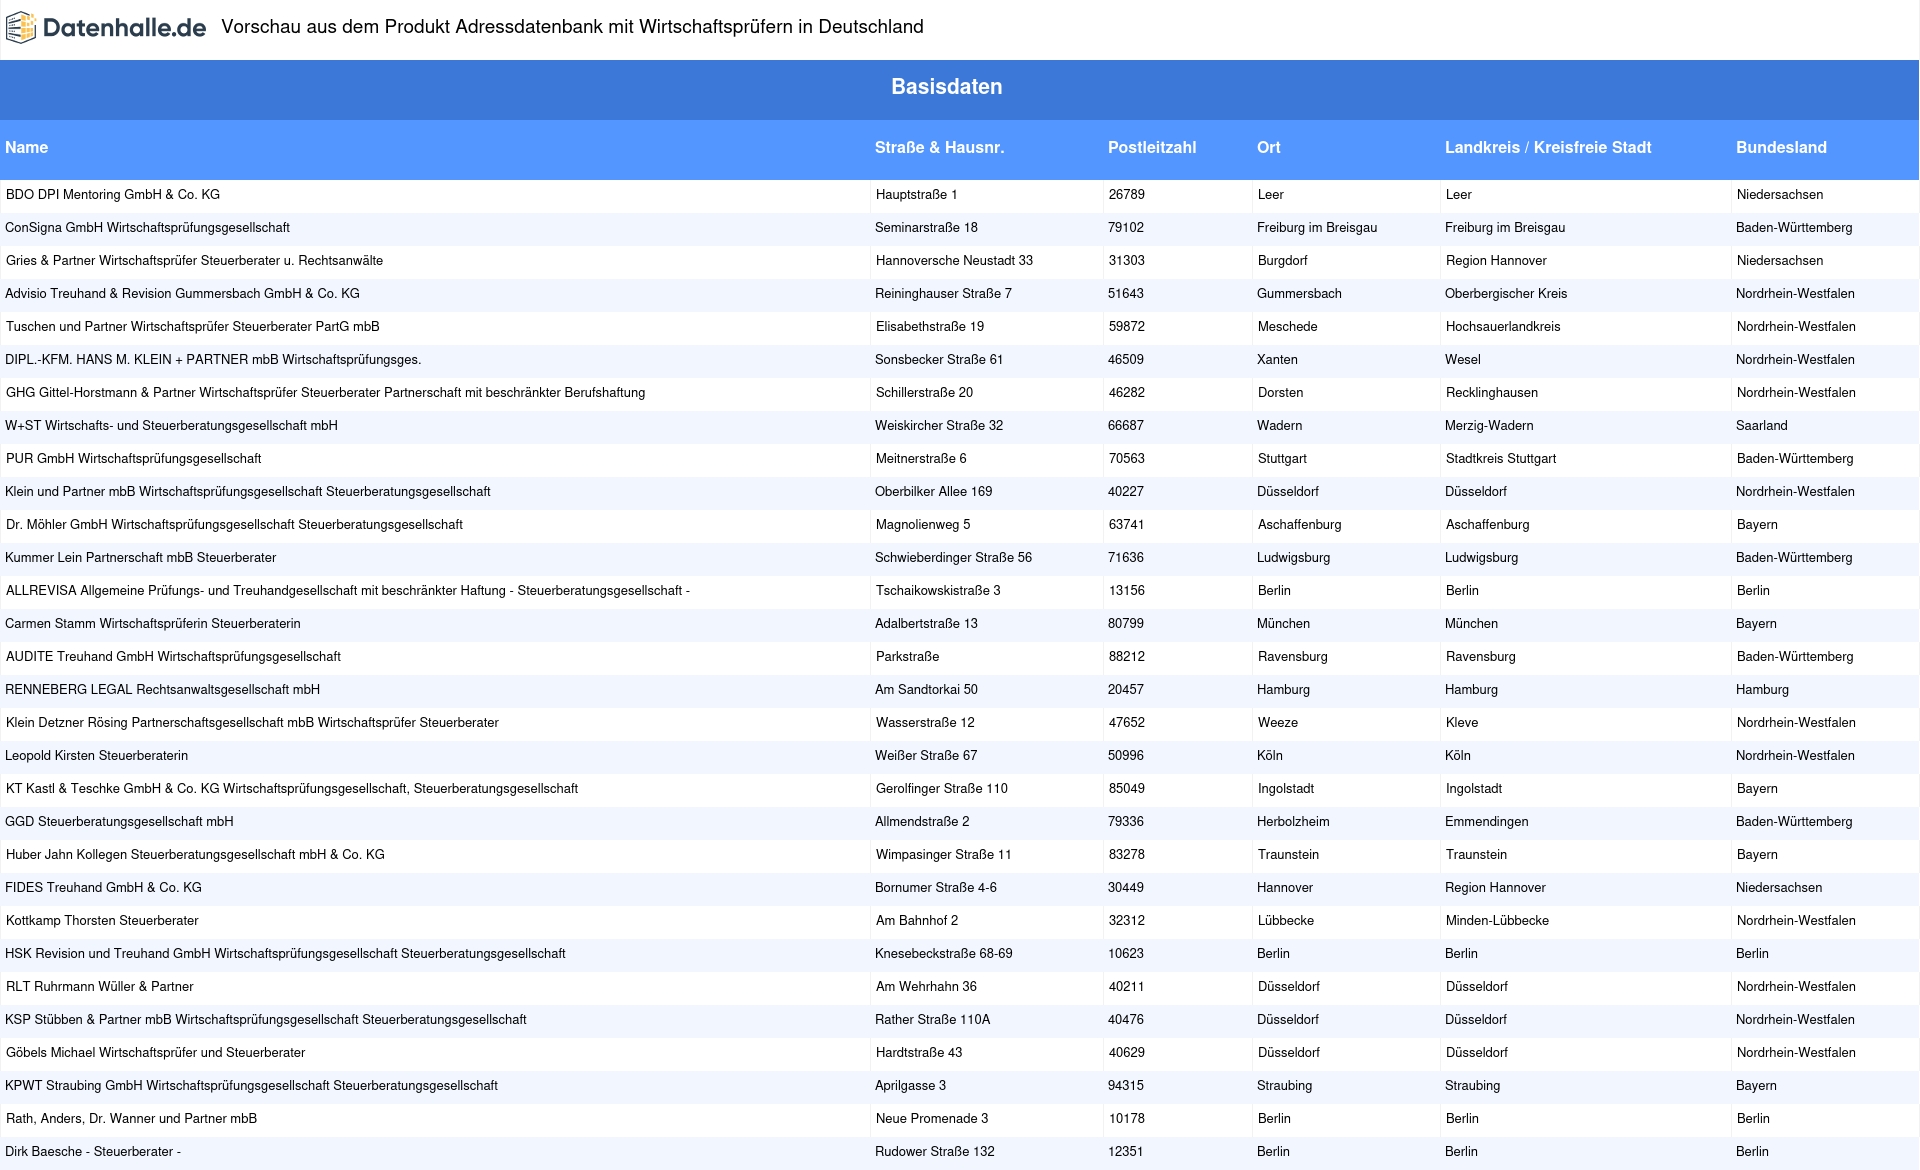The width and height of the screenshot is (1920, 1170).
Task: Click street cell Rather Straße 110A
Action: [932, 1020]
